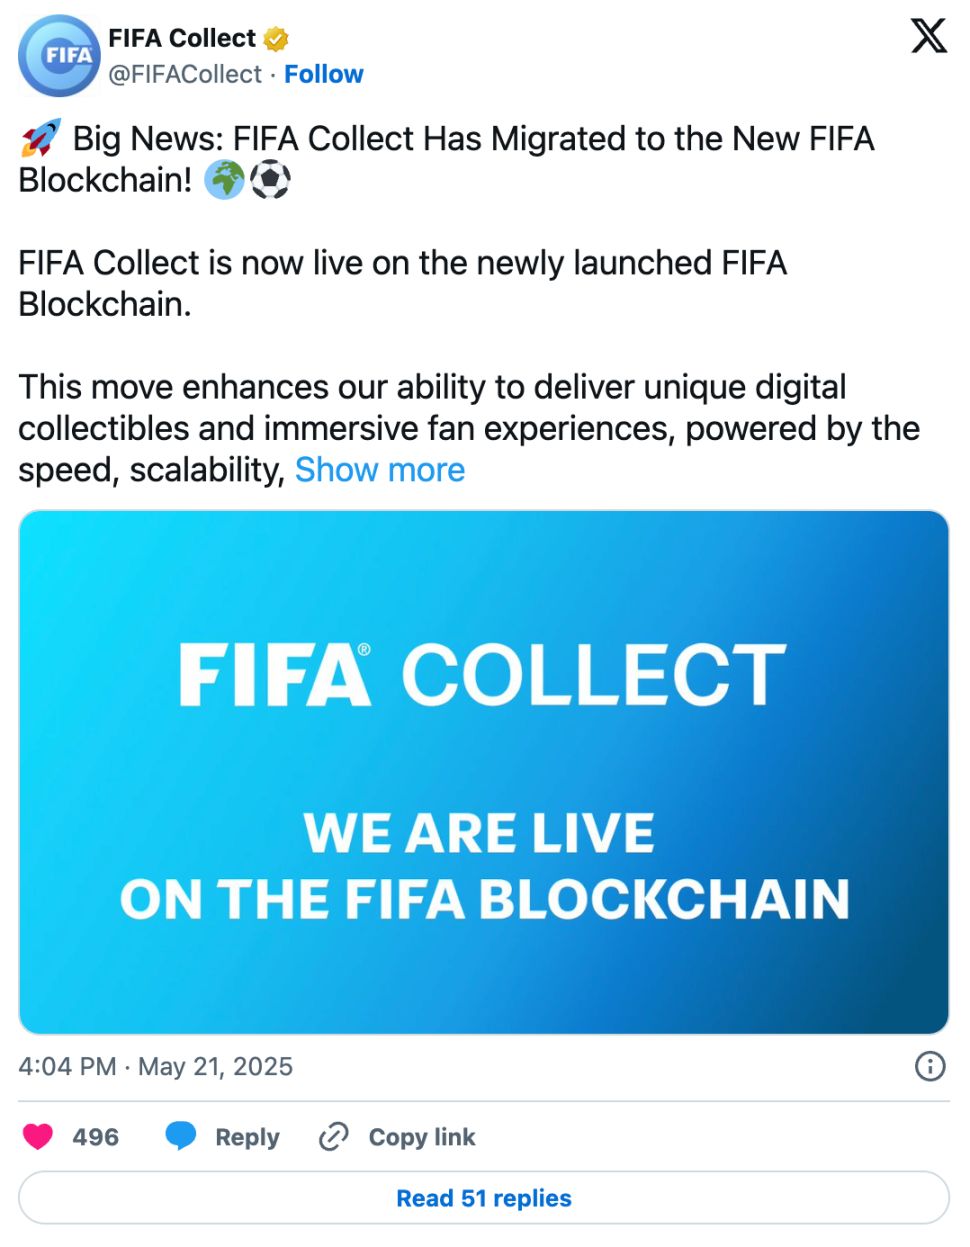Click the Copy link text
The width and height of the screenshot is (970, 1247).
(x=421, y=1137)
